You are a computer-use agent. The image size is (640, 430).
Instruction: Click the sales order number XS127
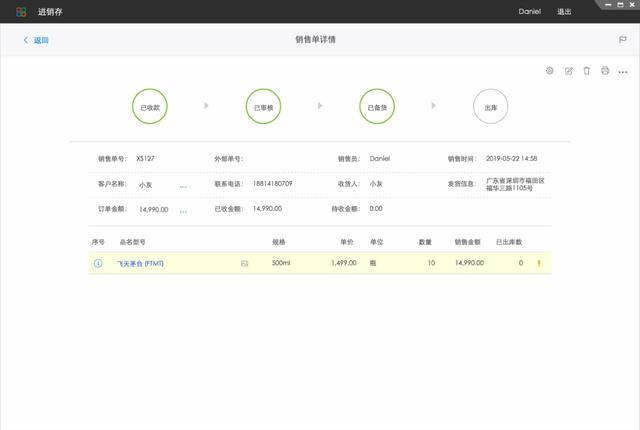click(145, 158)
